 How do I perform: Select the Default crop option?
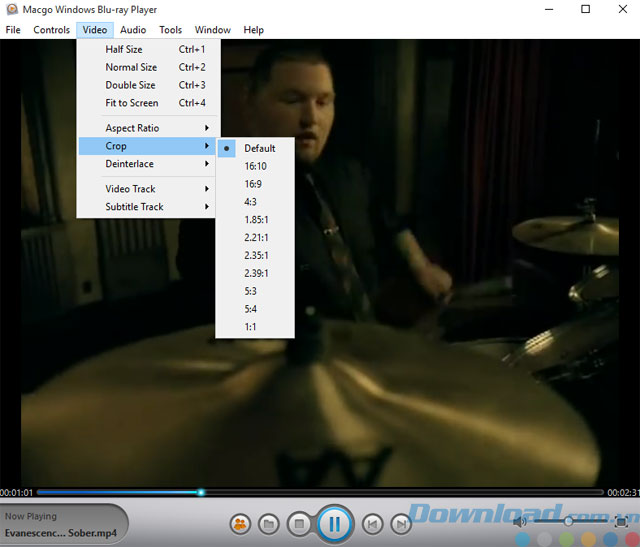[259, 148]
